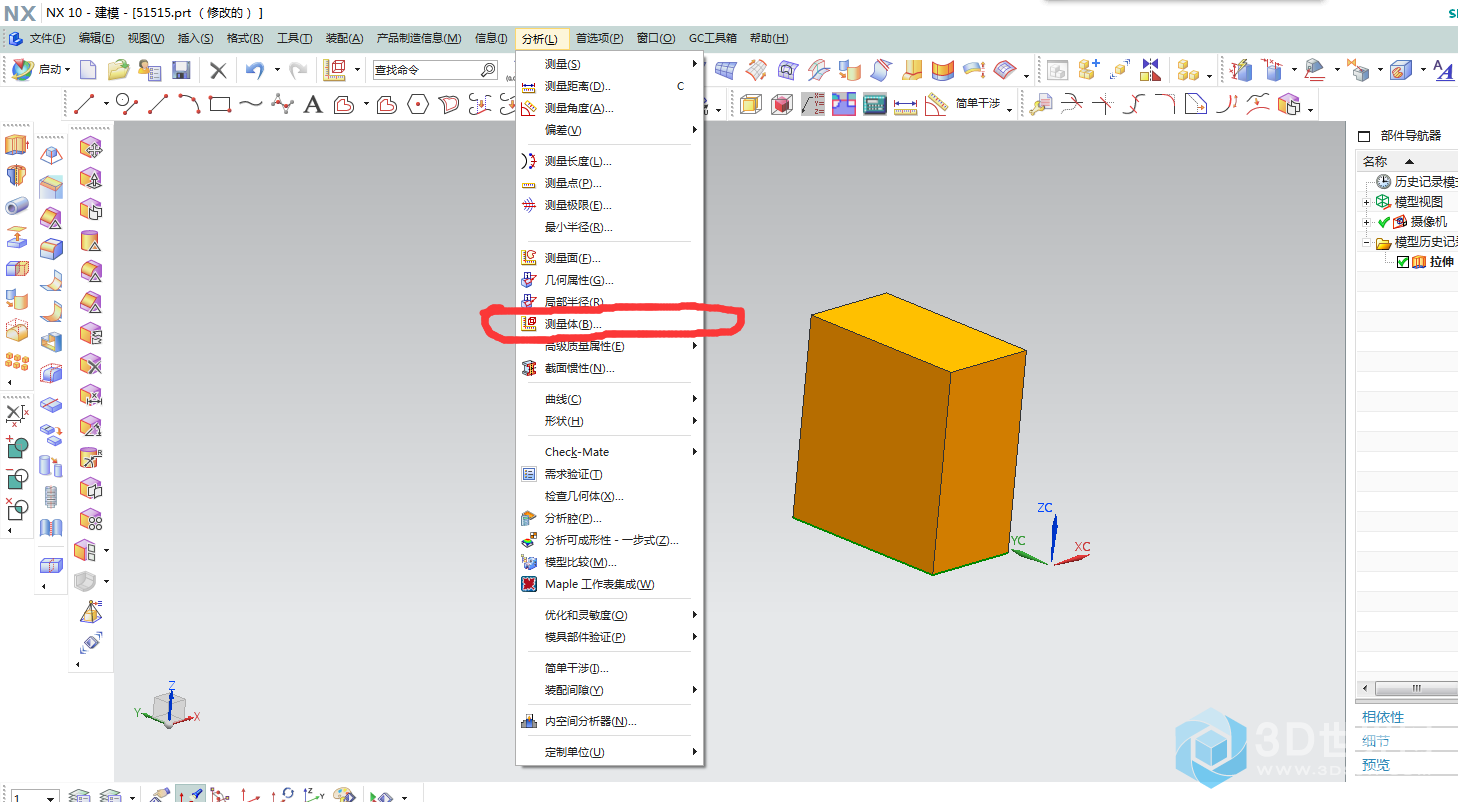This screenshot has height=802, width=1458.
Task: Switch to static wireframe cube view
Action: click(751, 104)
